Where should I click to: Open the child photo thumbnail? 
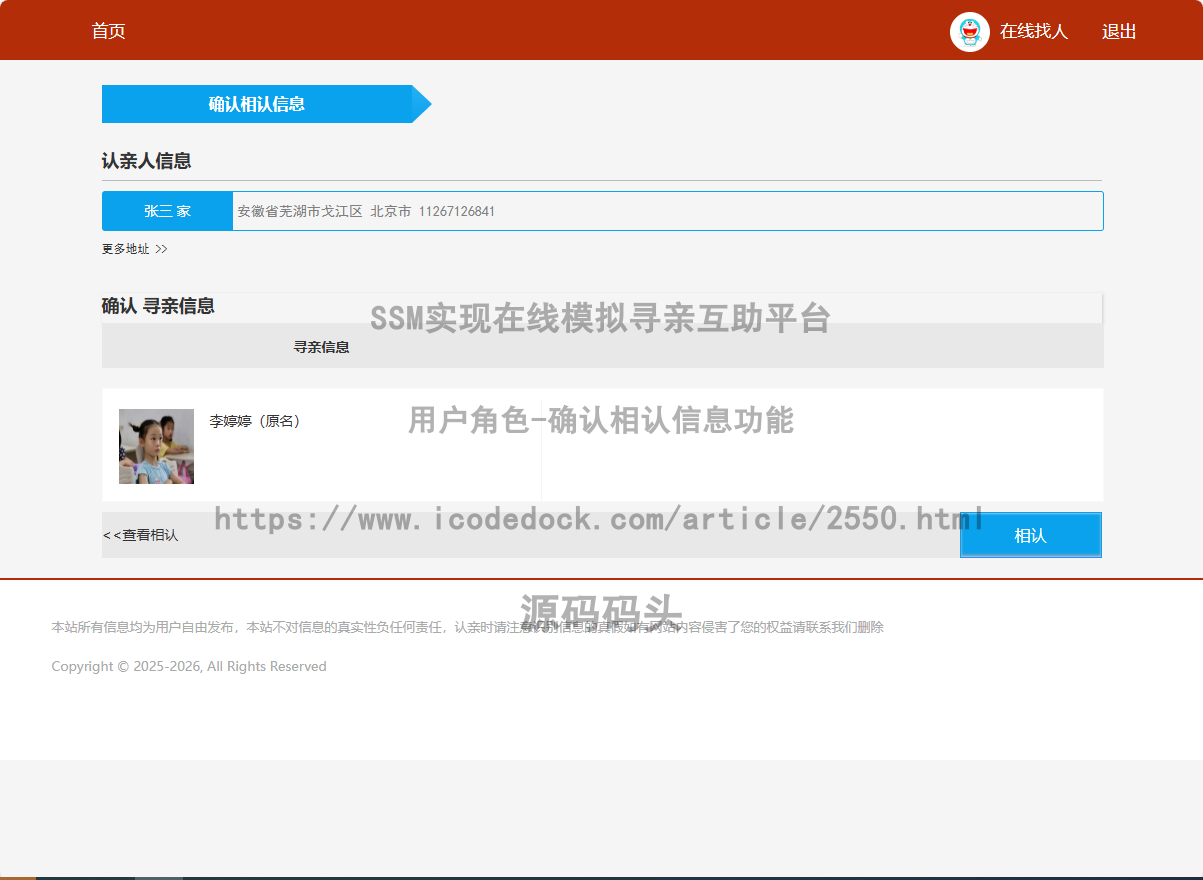[x=156, y=446]
